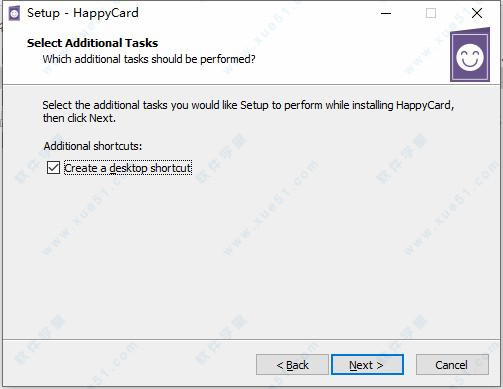The image size is (503, 389).
Task: Close the Setup wizard window
Action: [x=477, y=13]
